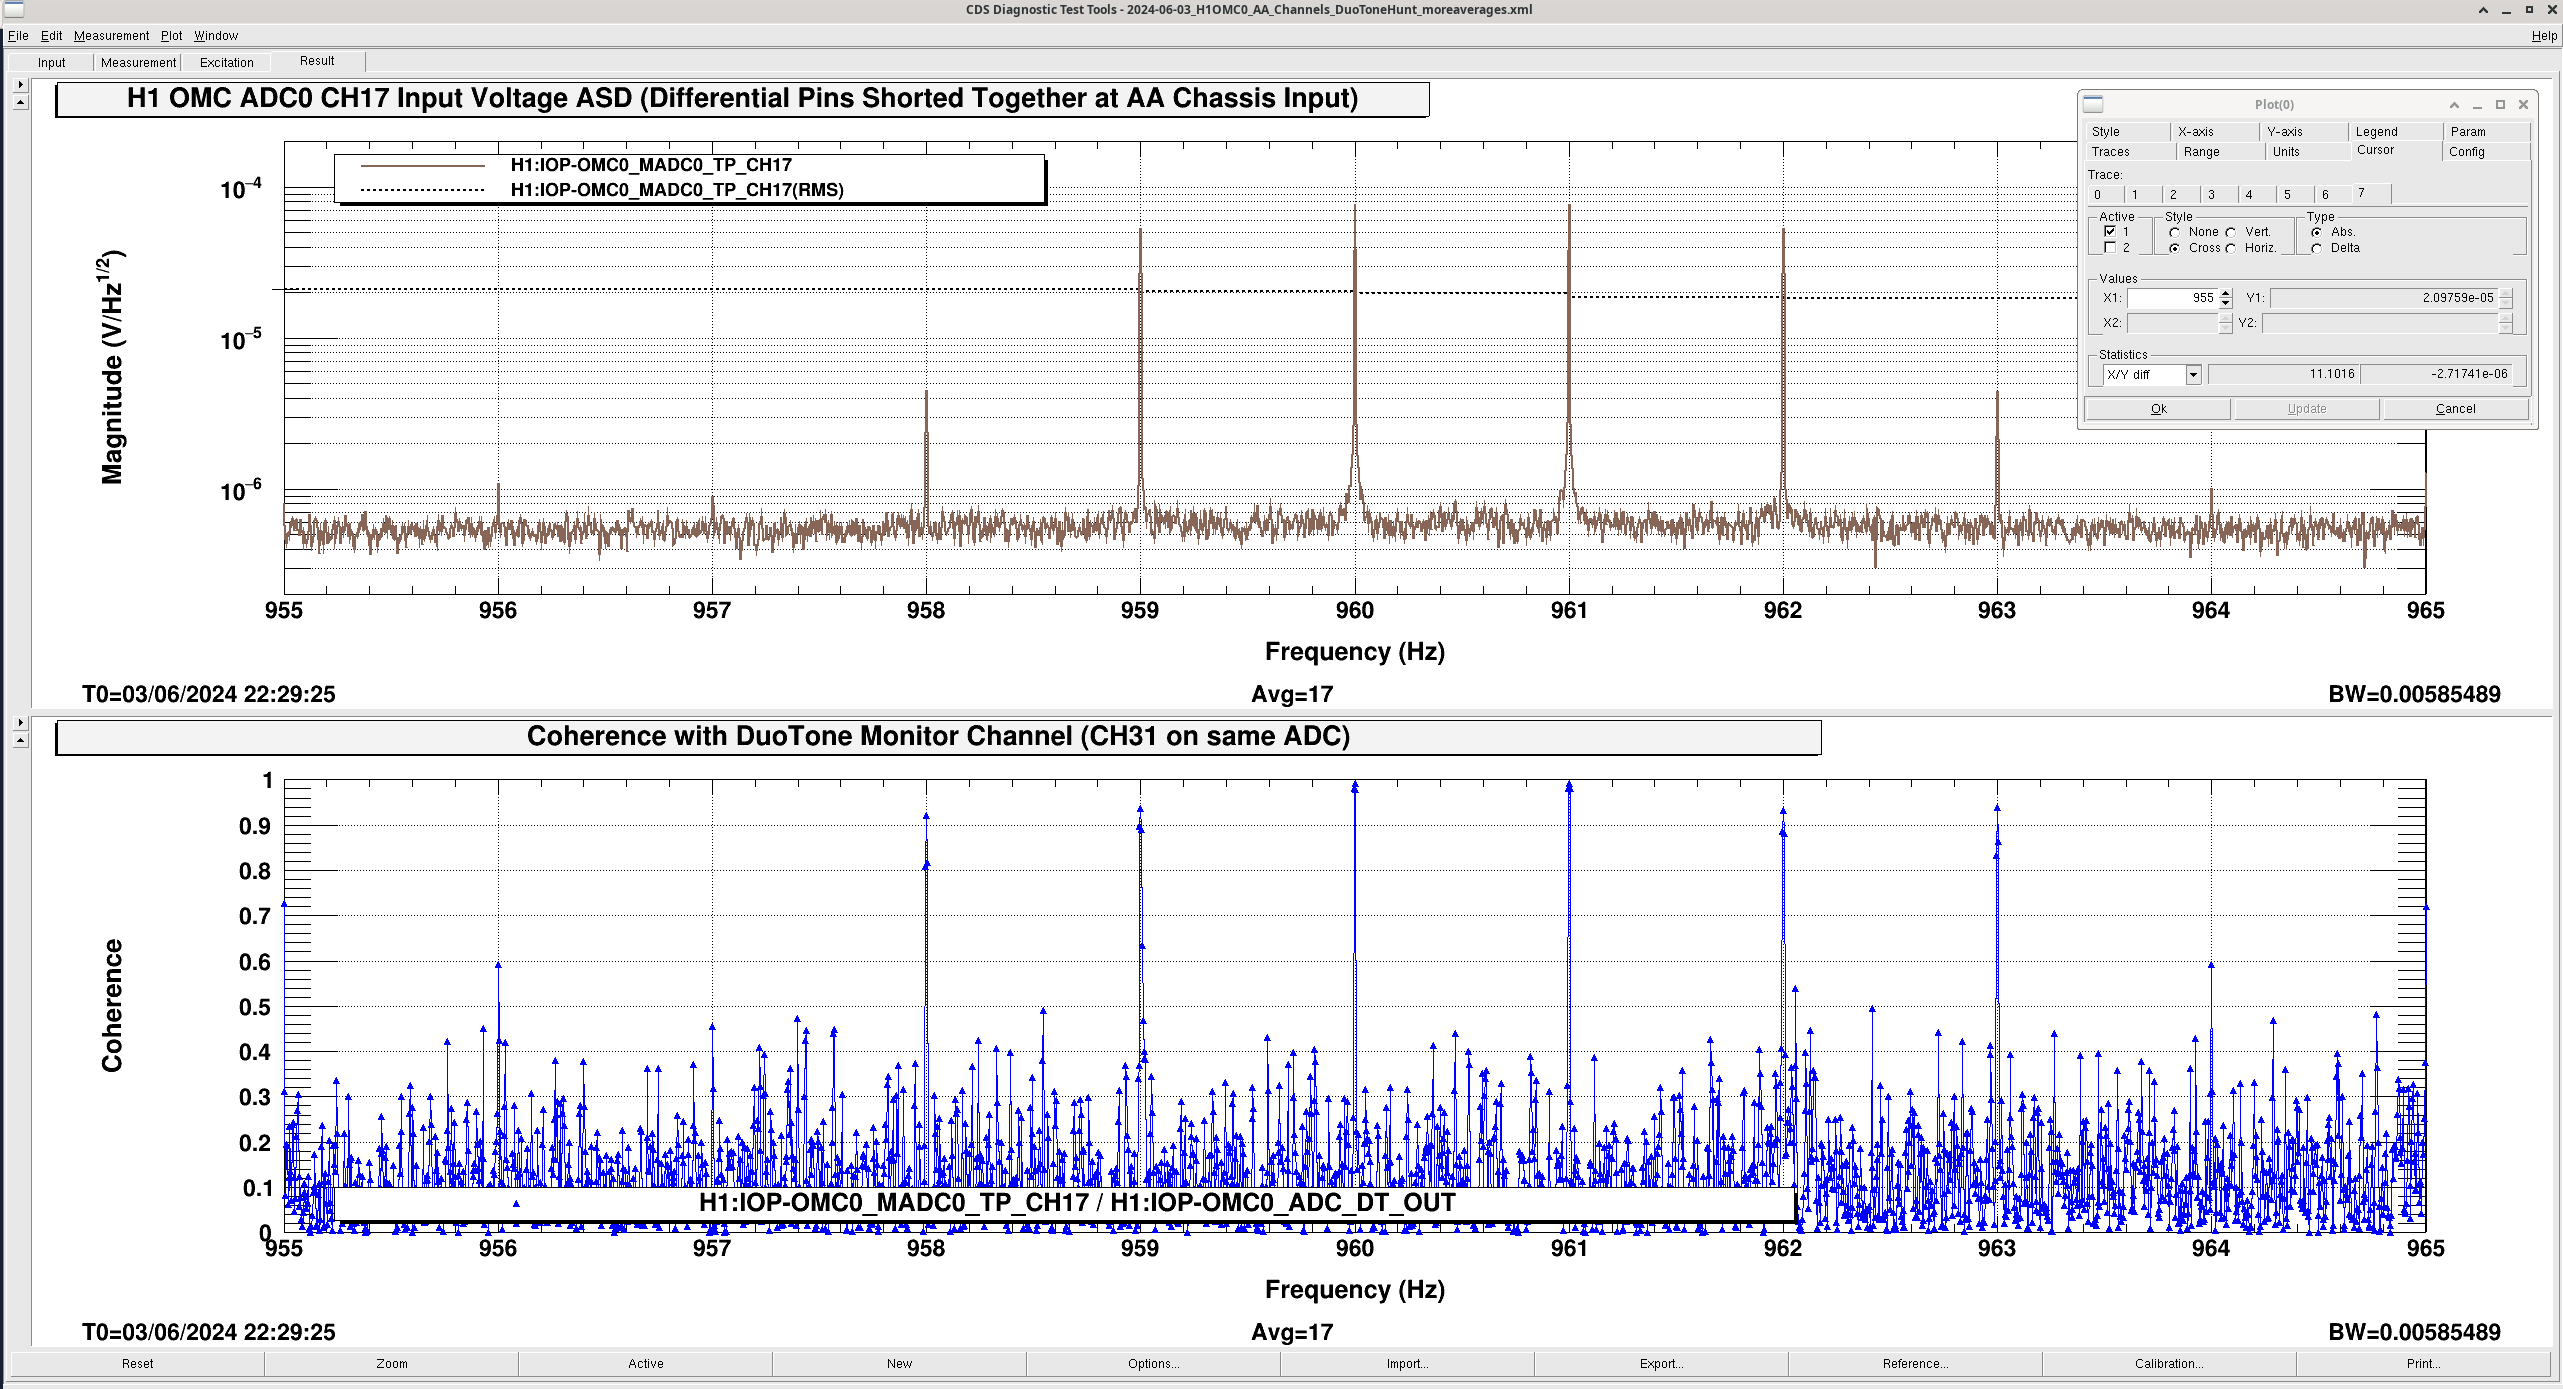Open Style tab in Plot dialog

point(2127,132)
